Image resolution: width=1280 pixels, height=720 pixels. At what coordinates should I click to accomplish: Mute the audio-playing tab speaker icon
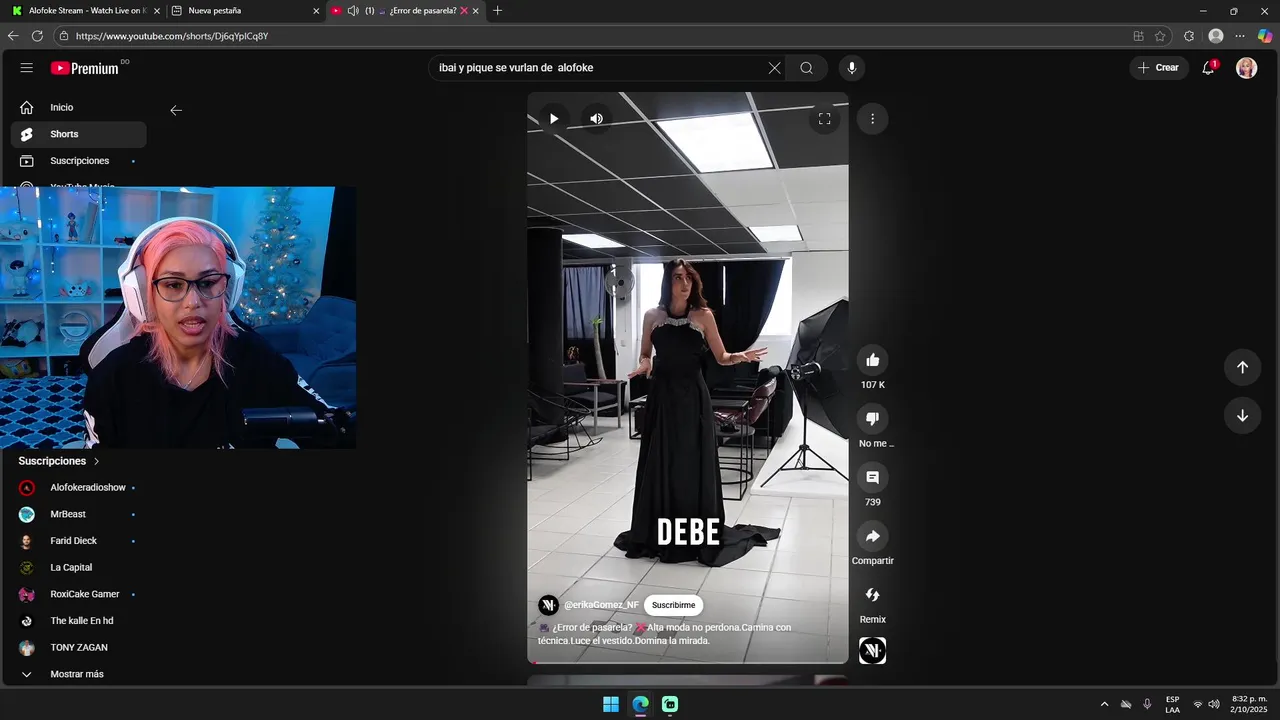click(353, 11)
